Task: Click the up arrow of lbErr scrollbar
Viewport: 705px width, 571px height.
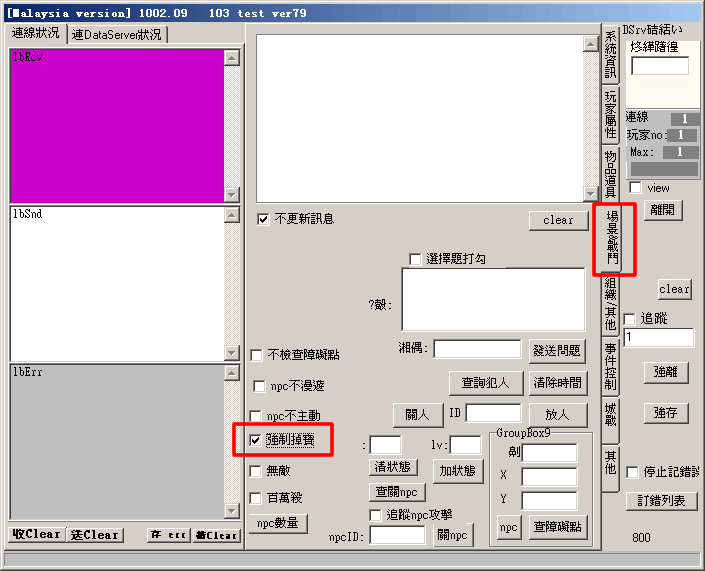Action: click(x=232, y=373)
